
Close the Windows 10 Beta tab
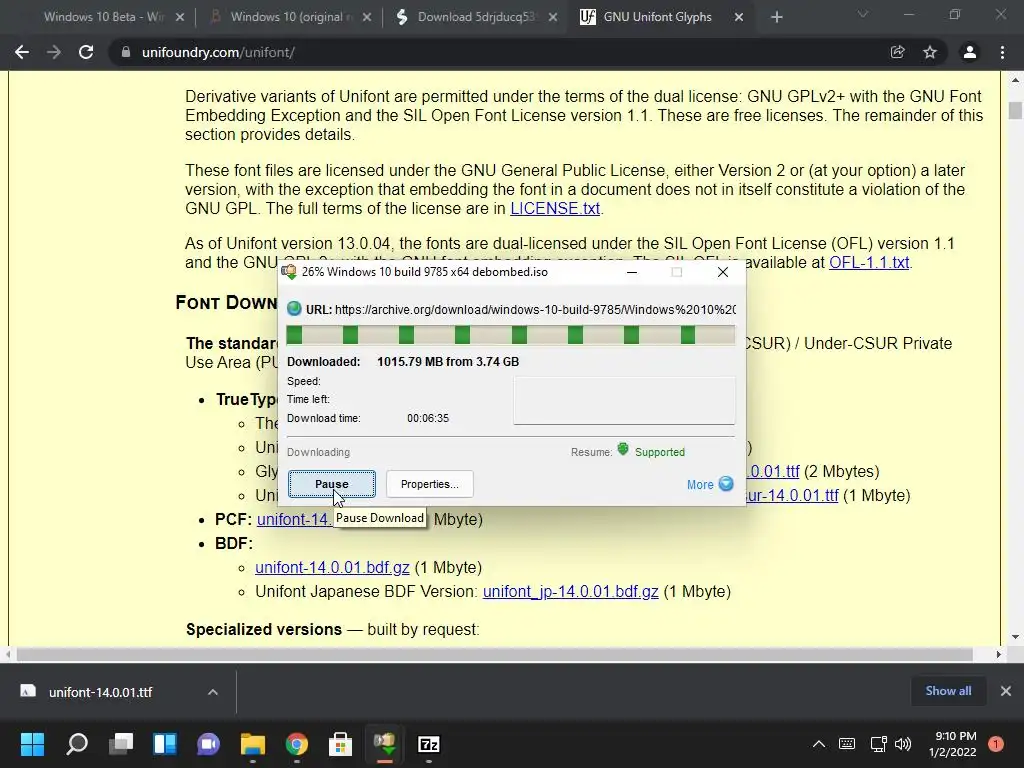tap(180, 17)
